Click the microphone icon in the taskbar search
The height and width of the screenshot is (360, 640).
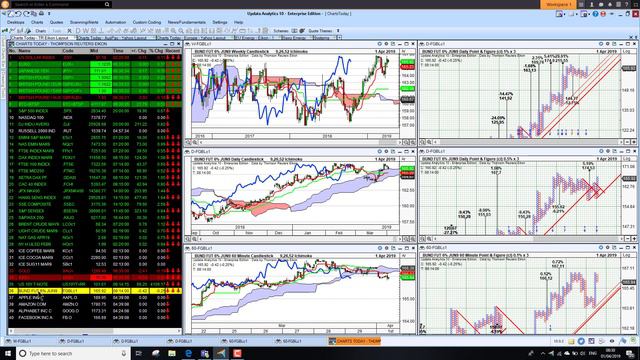pos(123,353)
